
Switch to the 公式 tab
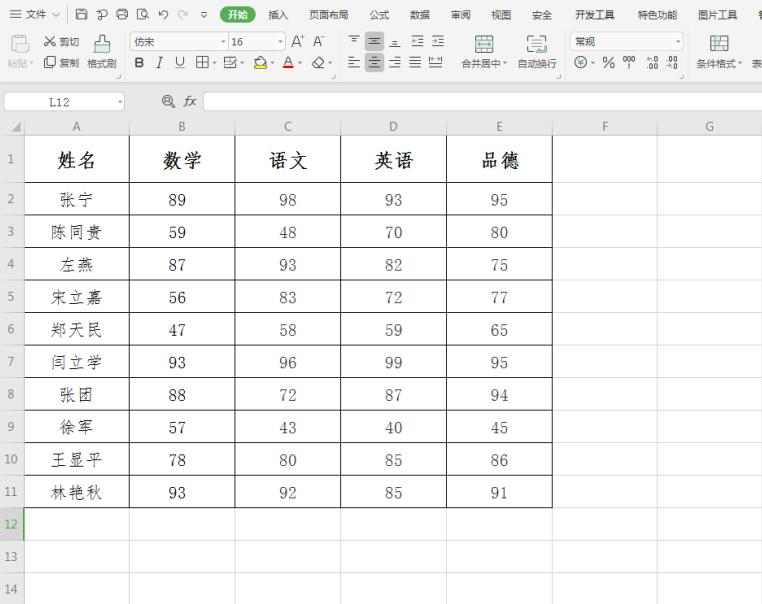tap(379, 15)
